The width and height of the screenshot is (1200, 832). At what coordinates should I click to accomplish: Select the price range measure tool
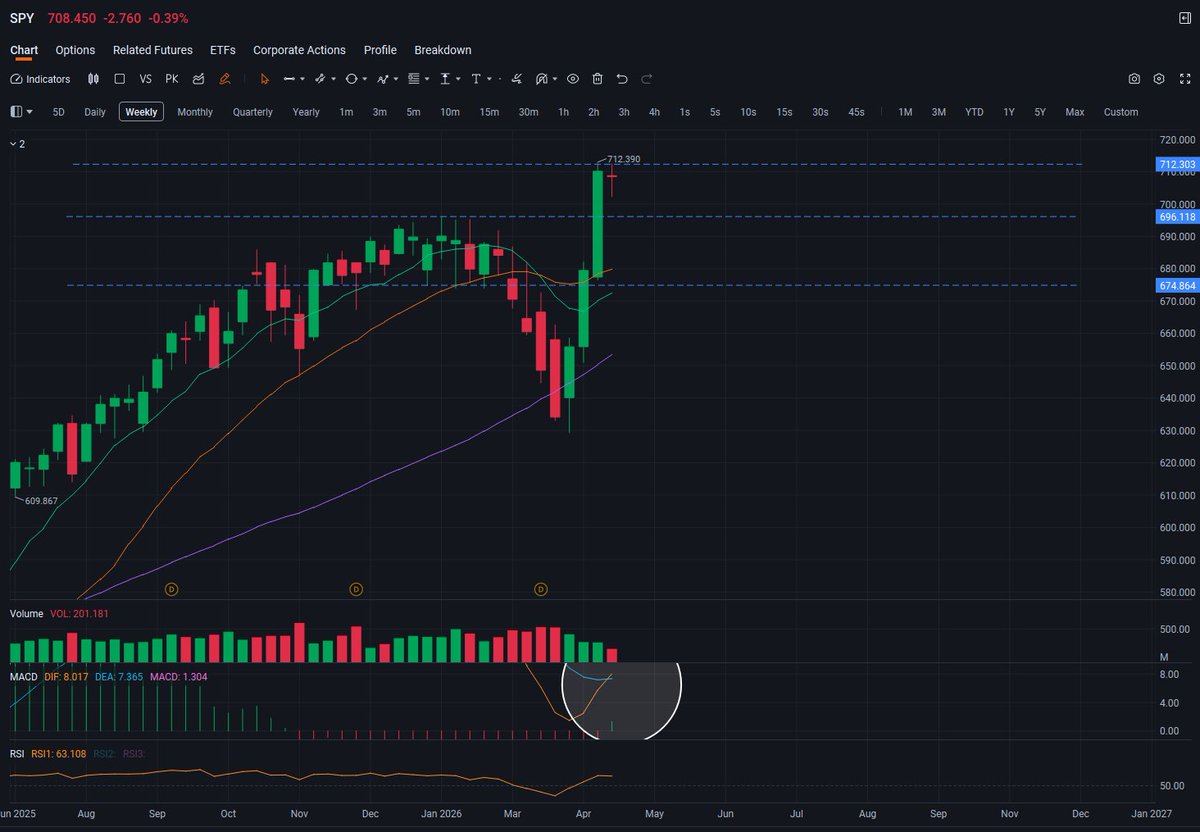click(x=445, y=79)
